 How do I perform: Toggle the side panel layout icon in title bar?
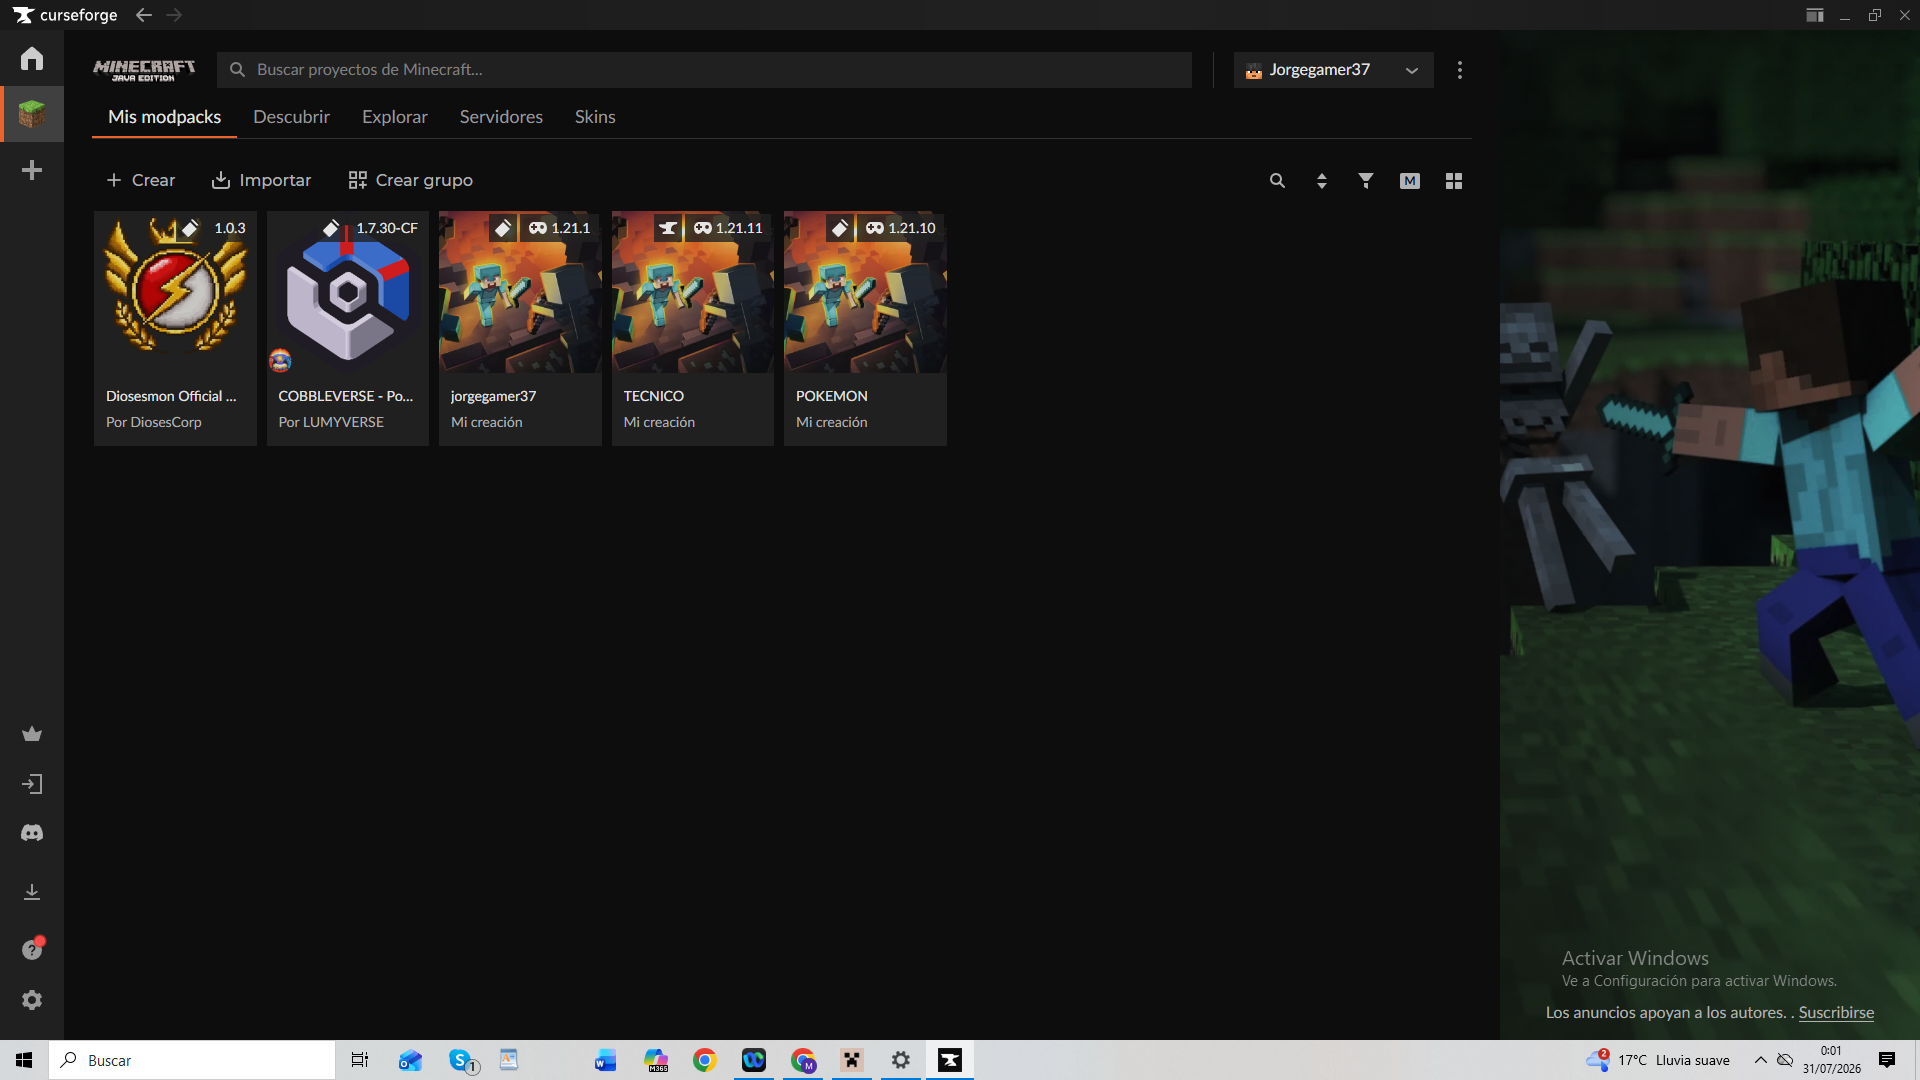click(1815, 15)
